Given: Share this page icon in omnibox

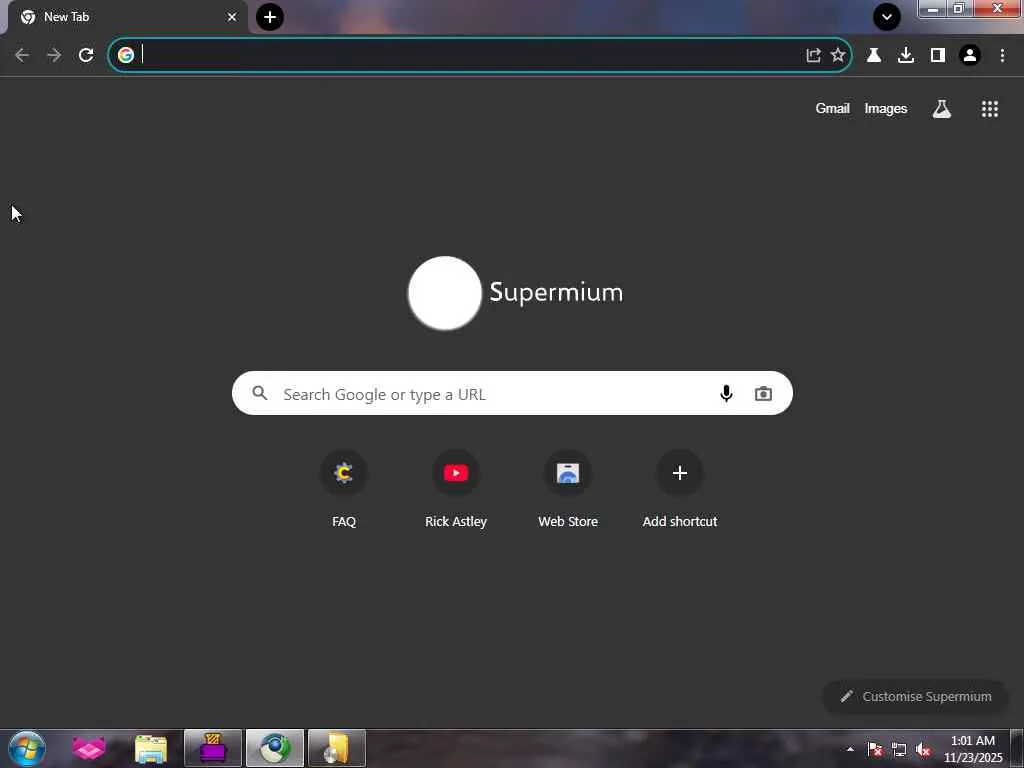Looking at the screenshot, I should click(x=813, y=55).
